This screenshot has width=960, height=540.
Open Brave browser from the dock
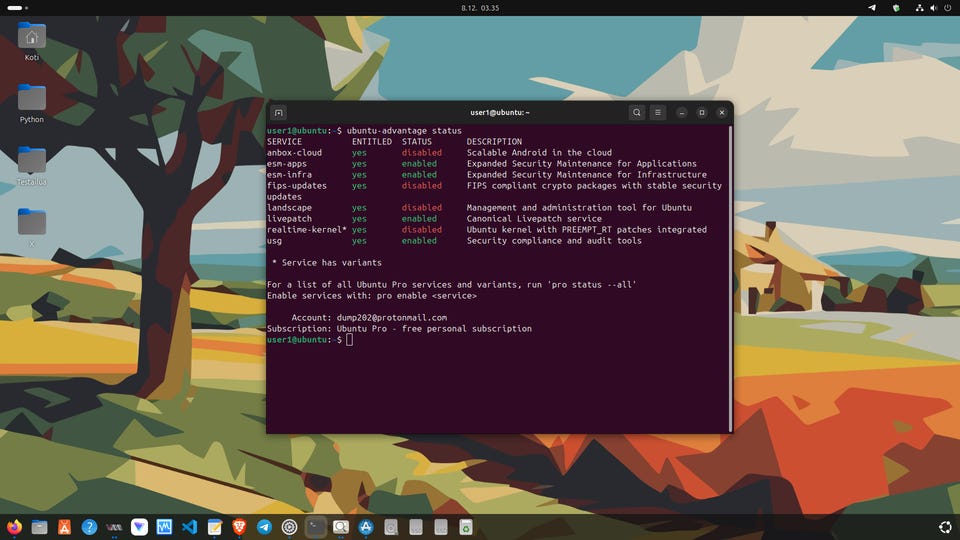[240, 526]
